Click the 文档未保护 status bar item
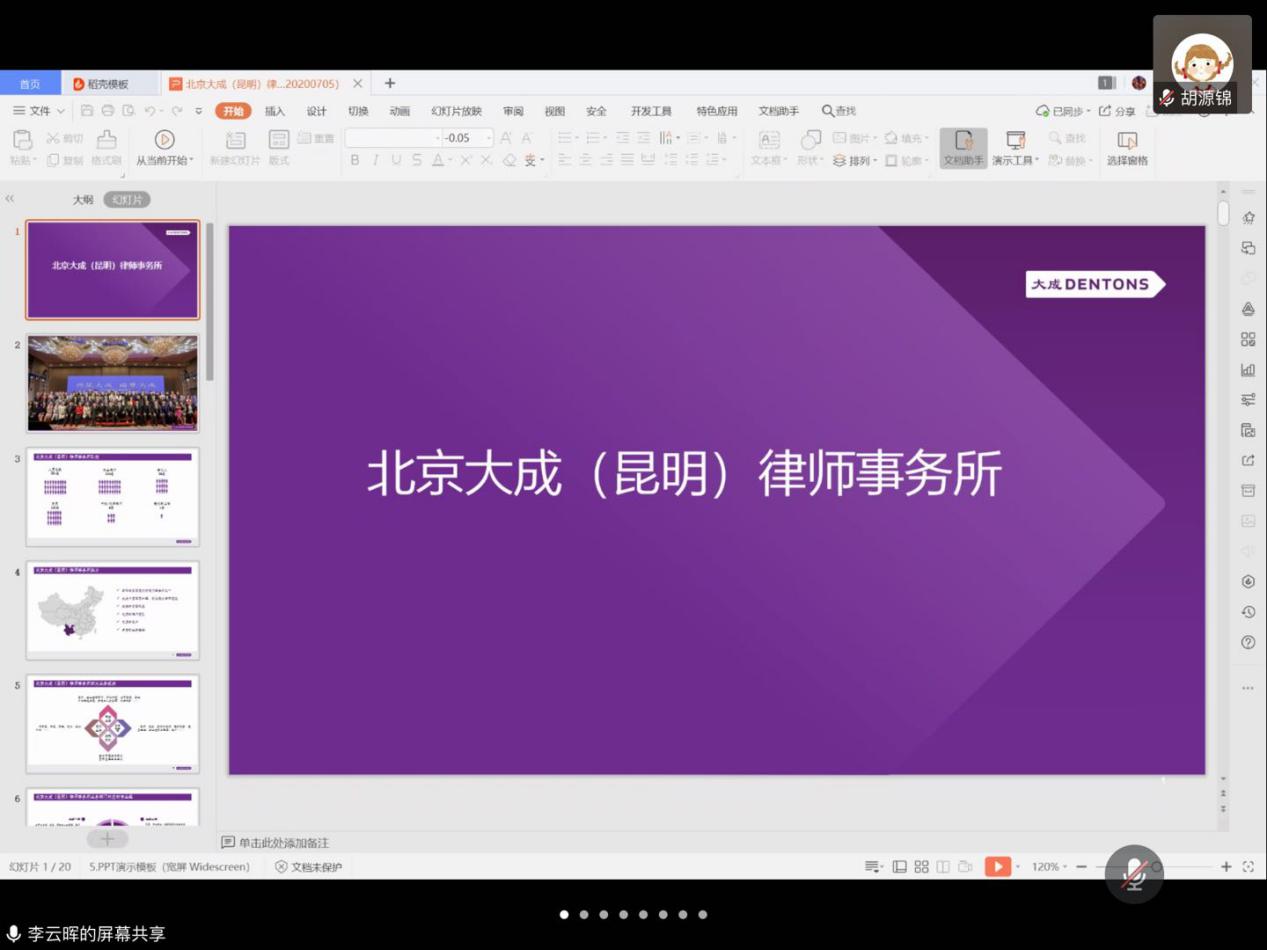1267x950 pixels. point(309,867)
